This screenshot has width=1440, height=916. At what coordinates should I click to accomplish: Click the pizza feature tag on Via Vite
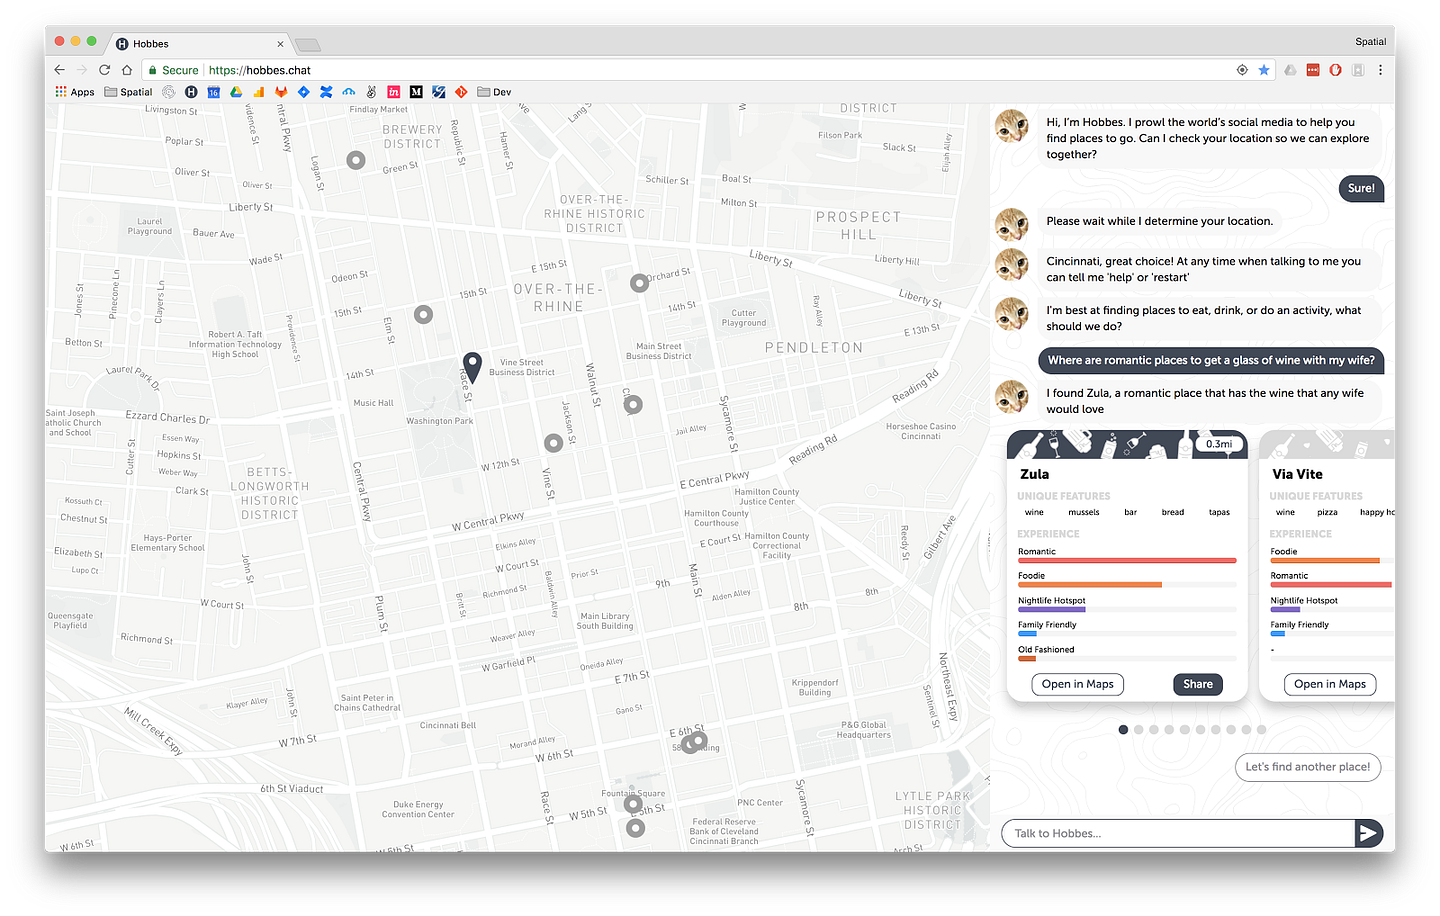tap(1327, 512)
